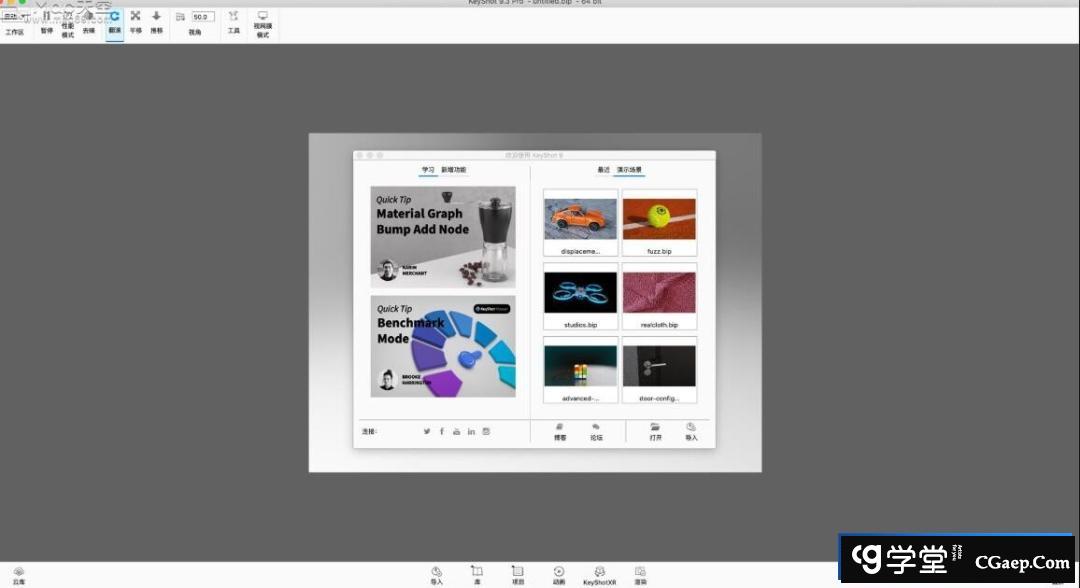The image size is (1080, 588).
Task: Open the Cloud Library (云库) icon
Action: (19, 572)
